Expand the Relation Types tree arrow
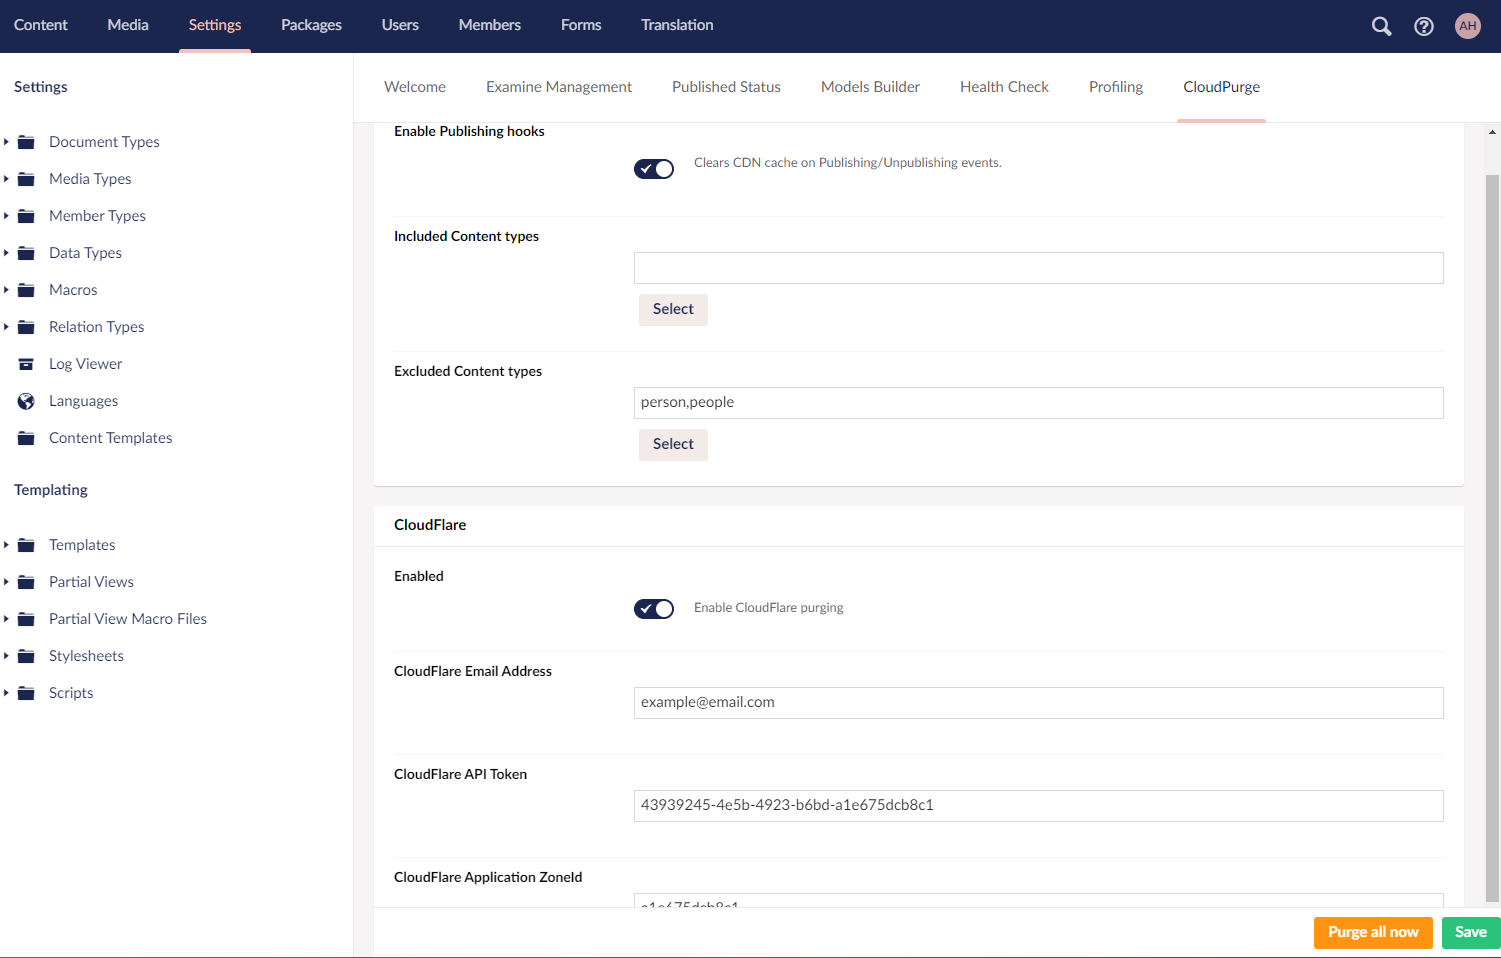 (x=6, y=327)
